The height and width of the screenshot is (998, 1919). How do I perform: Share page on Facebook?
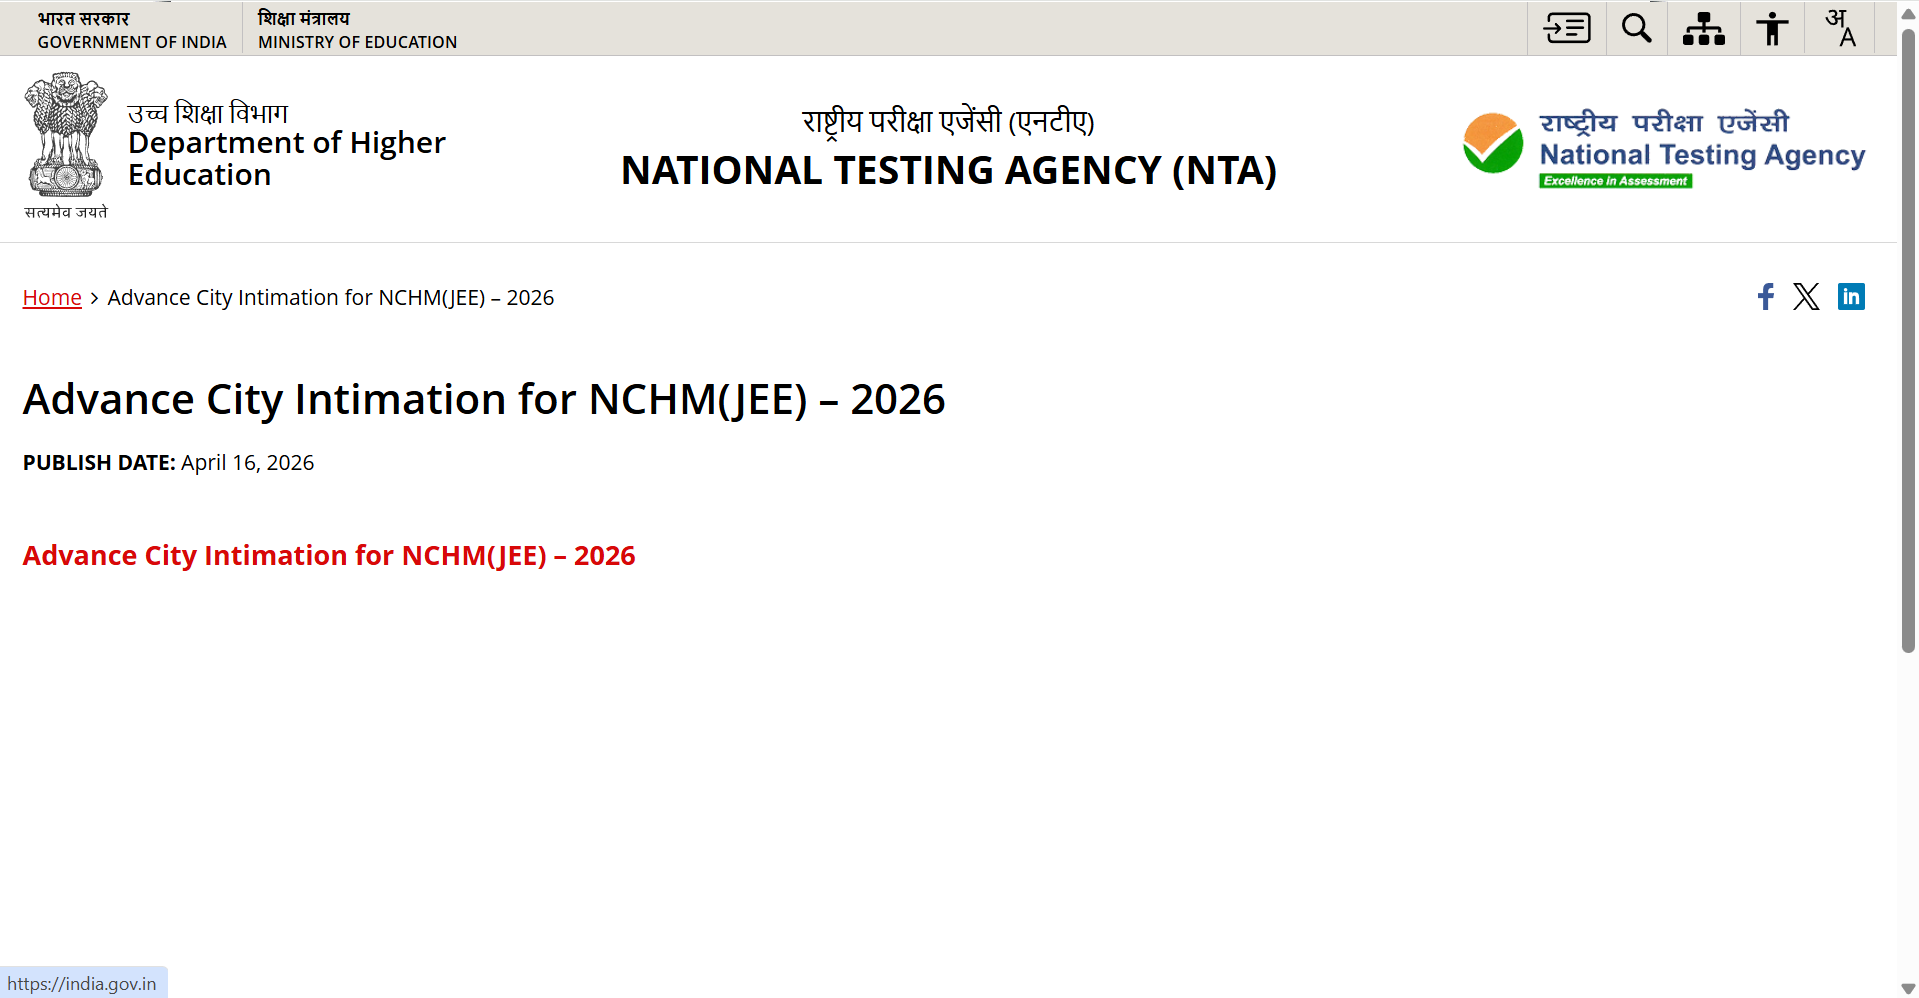coord(1766,296)
